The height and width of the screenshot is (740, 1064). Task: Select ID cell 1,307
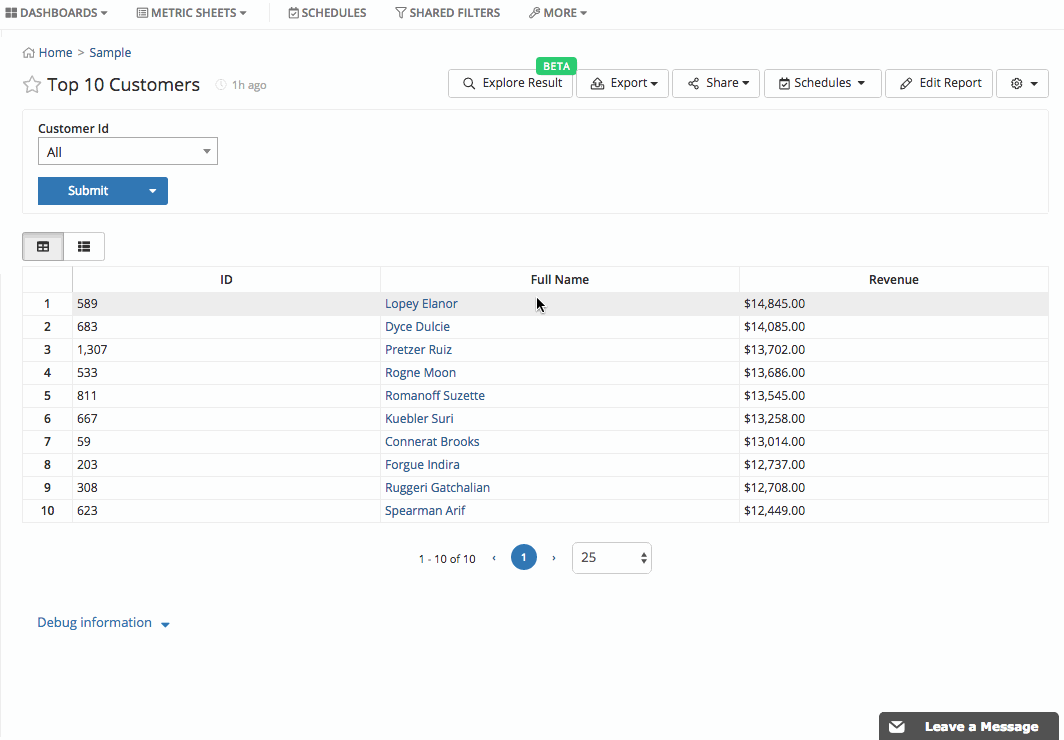pyautogui.click(x=227, y=350)
